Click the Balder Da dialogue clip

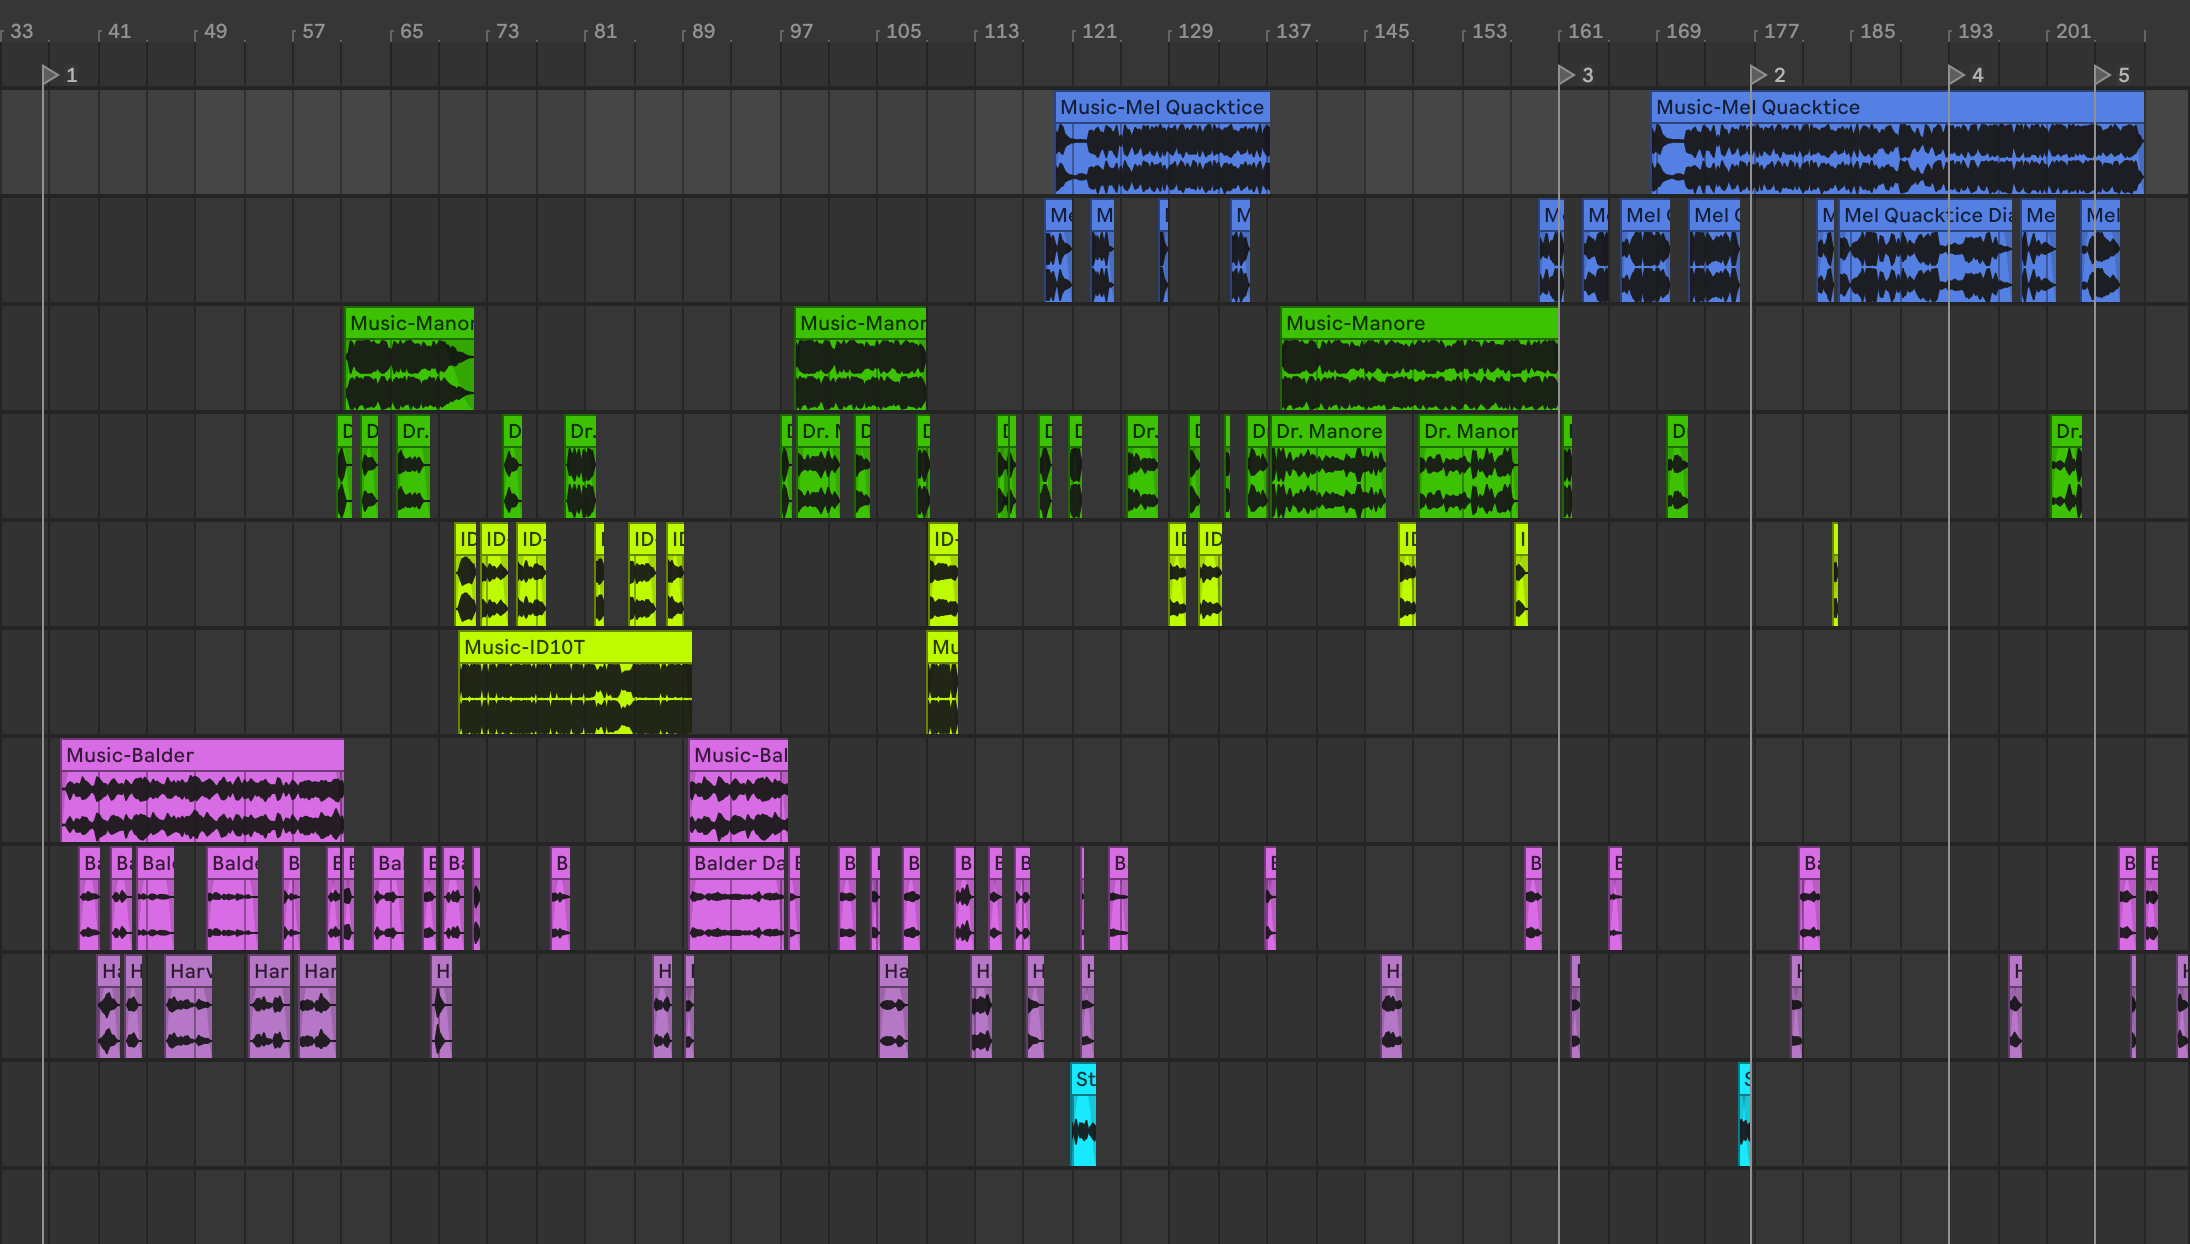(737, 863)
